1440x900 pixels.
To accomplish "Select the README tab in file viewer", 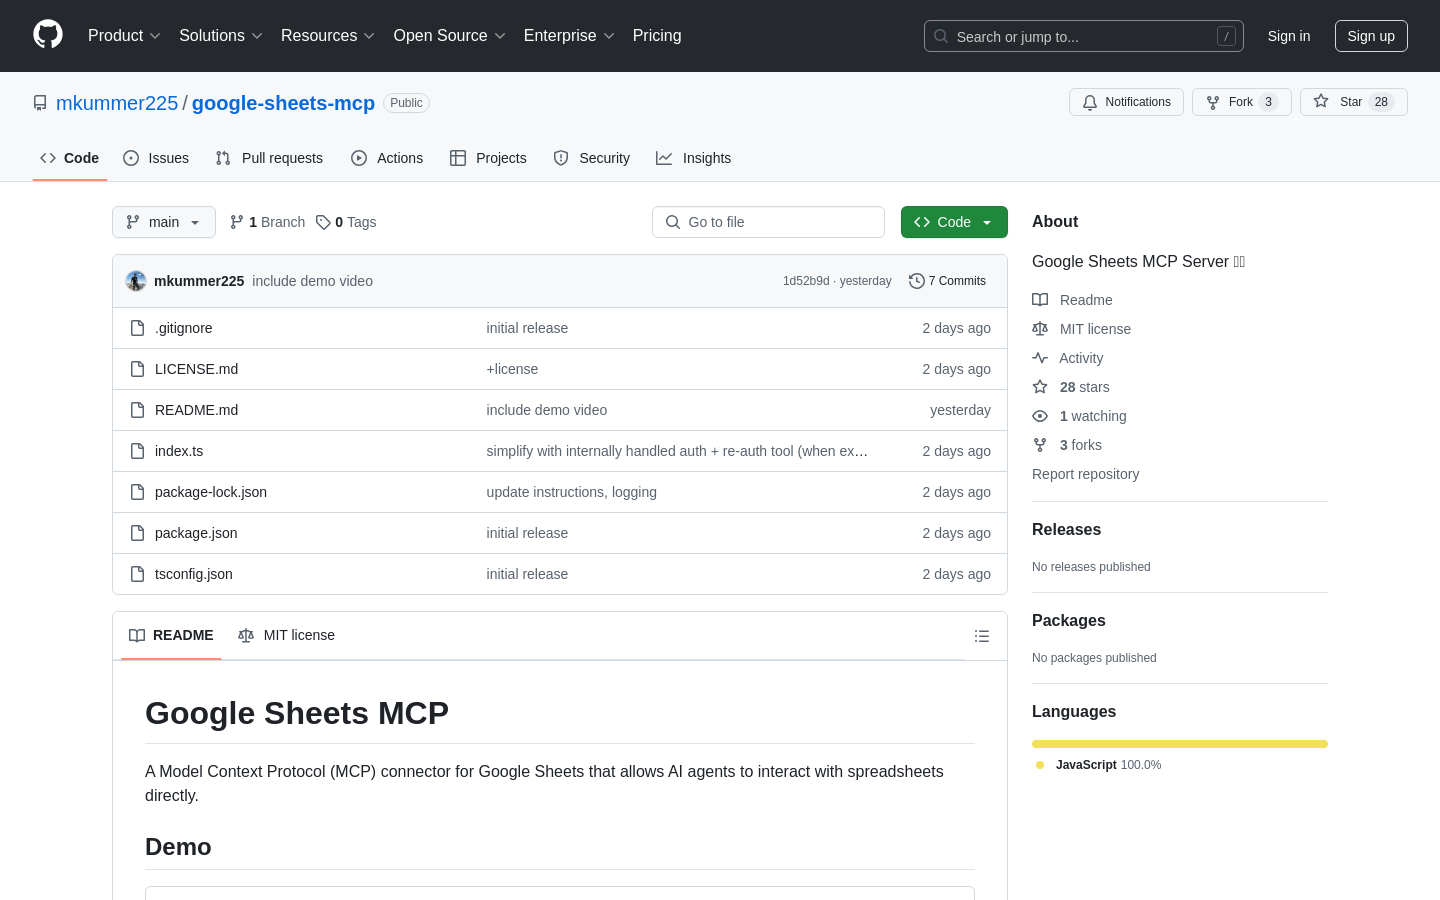I will point(171,635).
